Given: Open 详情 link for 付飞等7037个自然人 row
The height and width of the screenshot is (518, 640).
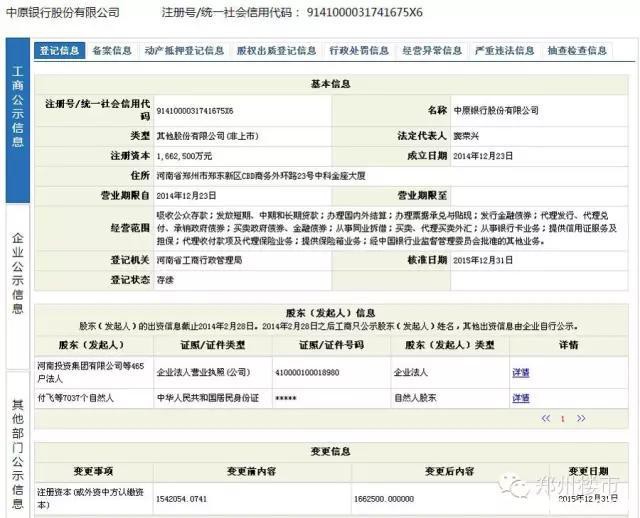Looking at the screenshot, I should coord(521,398).
